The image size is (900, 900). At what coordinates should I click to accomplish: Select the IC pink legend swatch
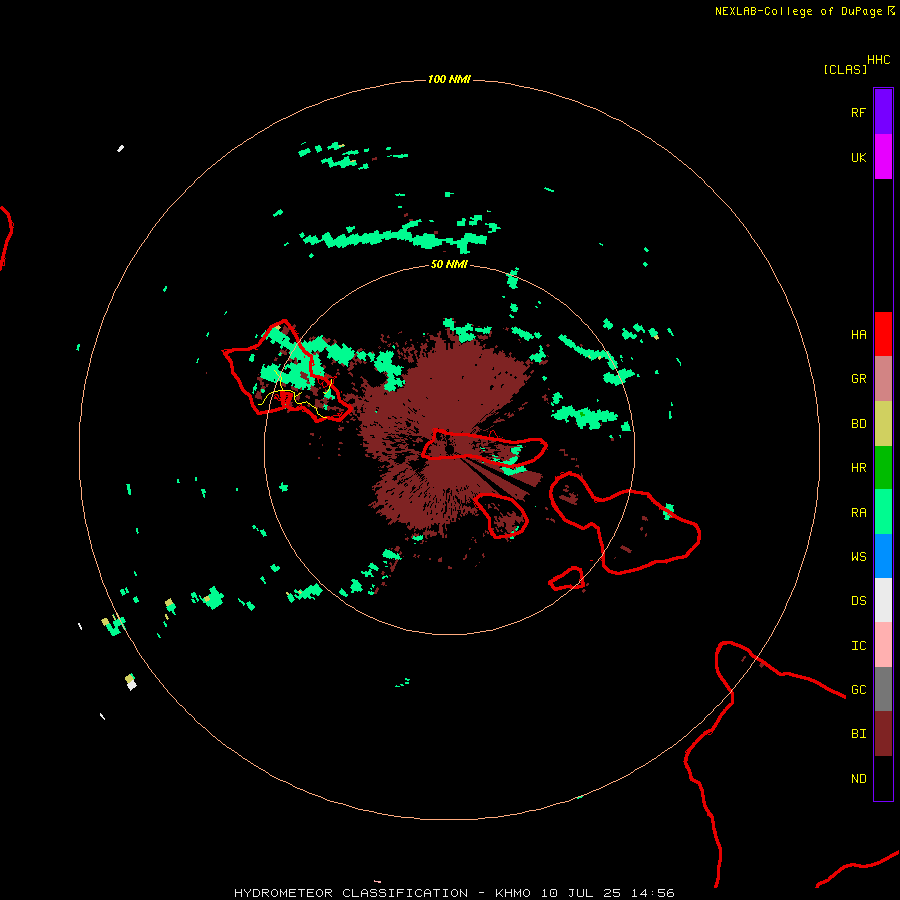[883, 645]
